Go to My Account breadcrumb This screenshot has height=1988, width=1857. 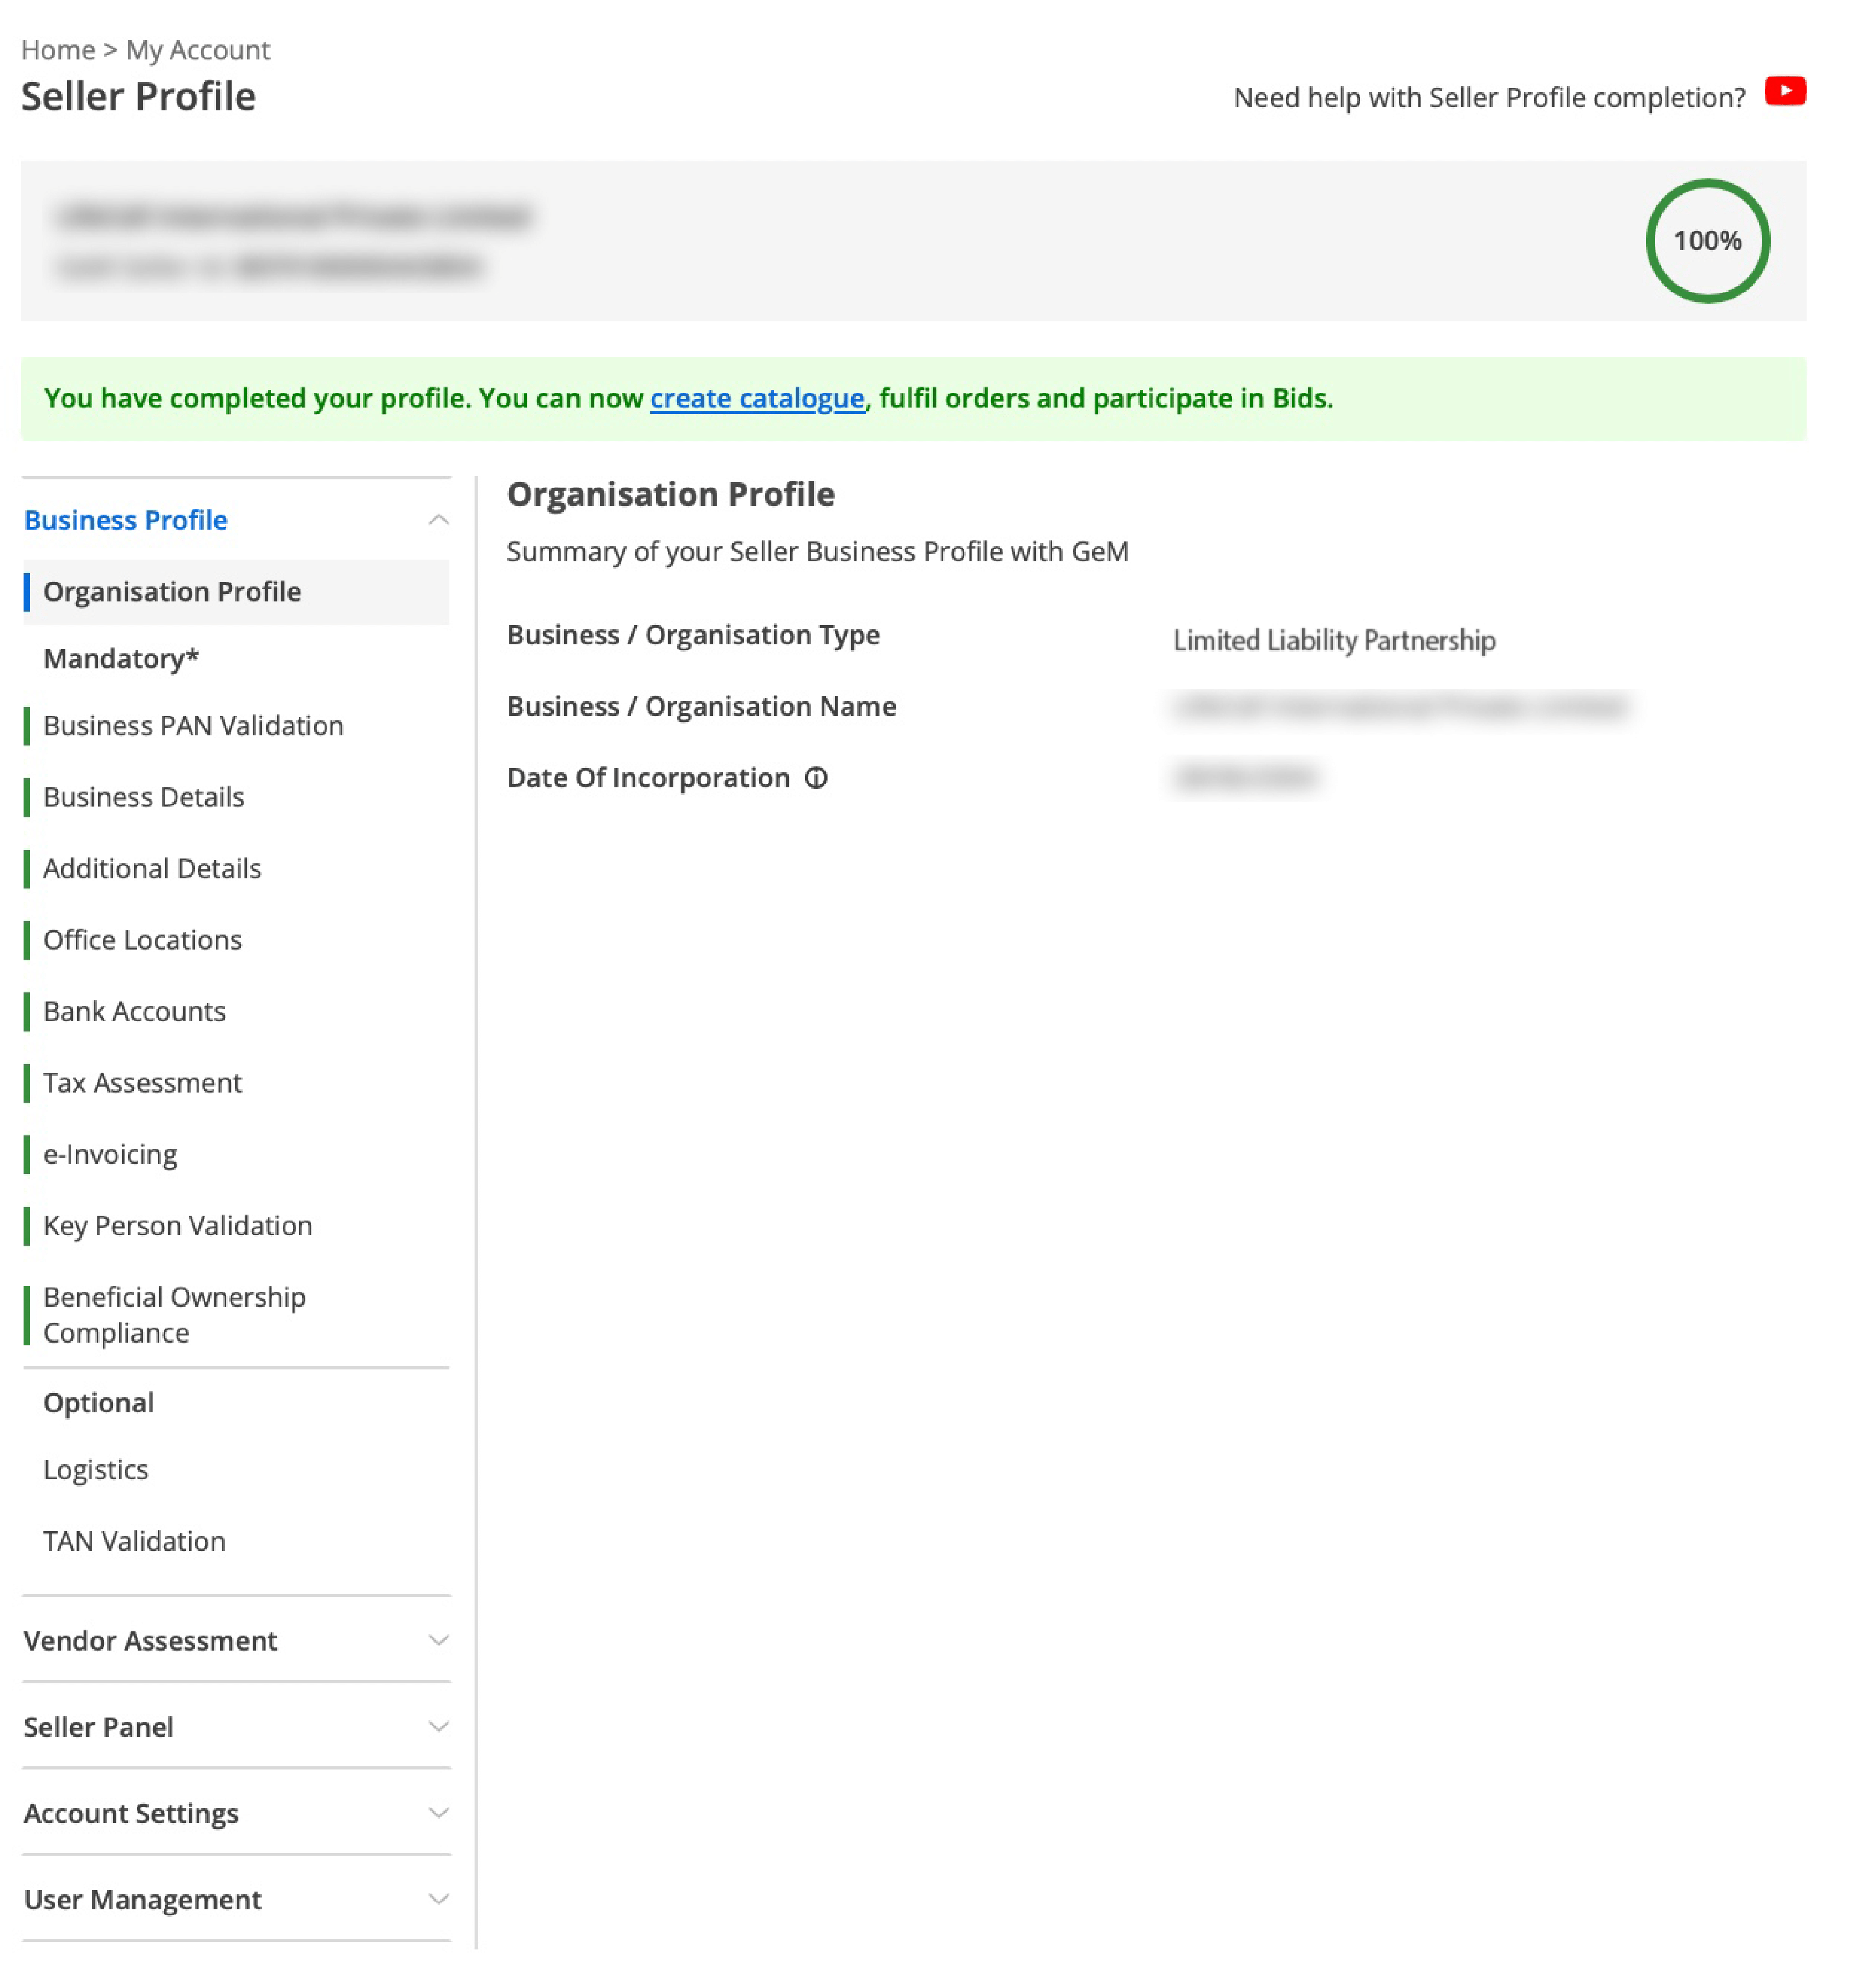198,50
